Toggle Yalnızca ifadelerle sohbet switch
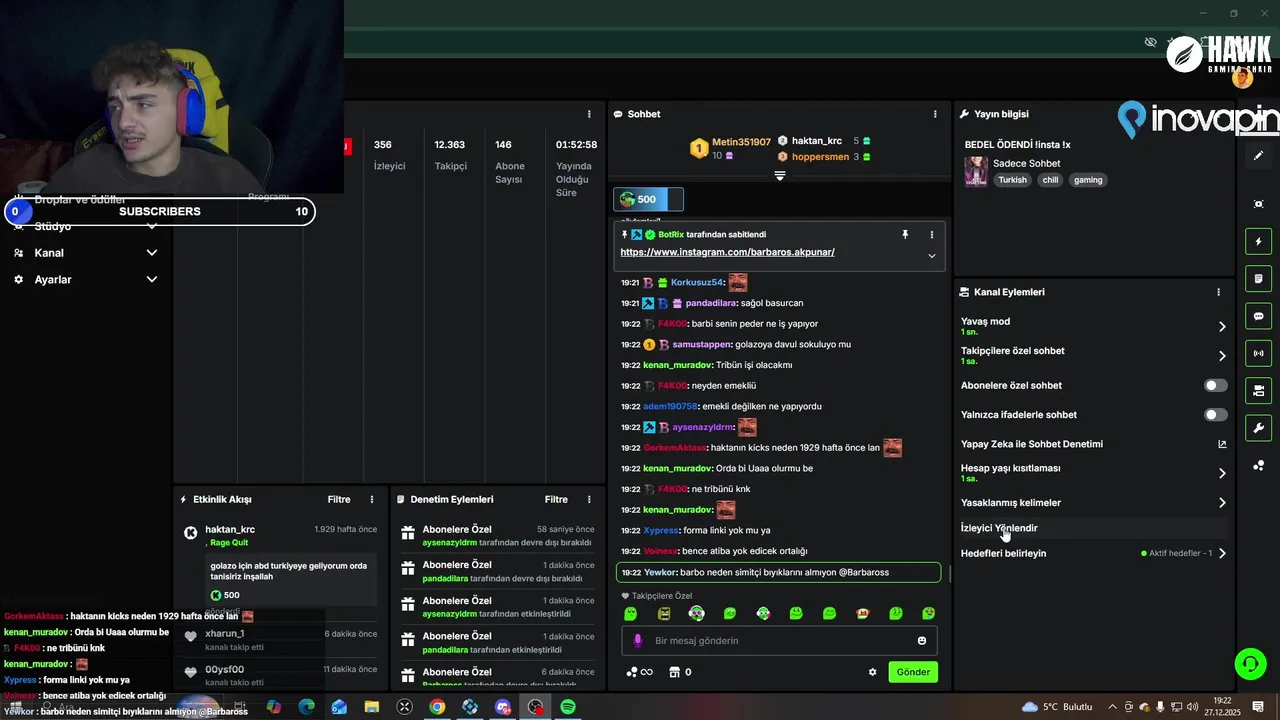Image resolution: width=1280 pixels, height=720 pixels. (x=1215, y=414)
